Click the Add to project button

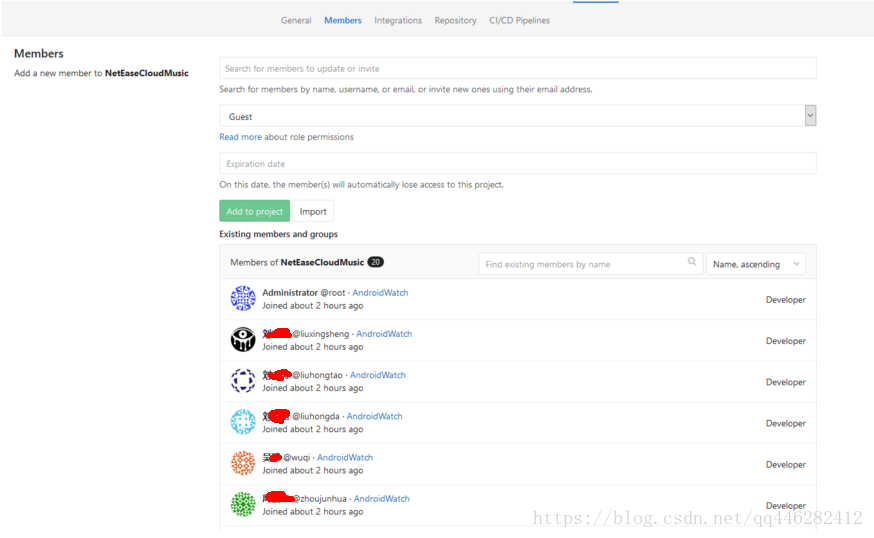(x=255, y=211)
